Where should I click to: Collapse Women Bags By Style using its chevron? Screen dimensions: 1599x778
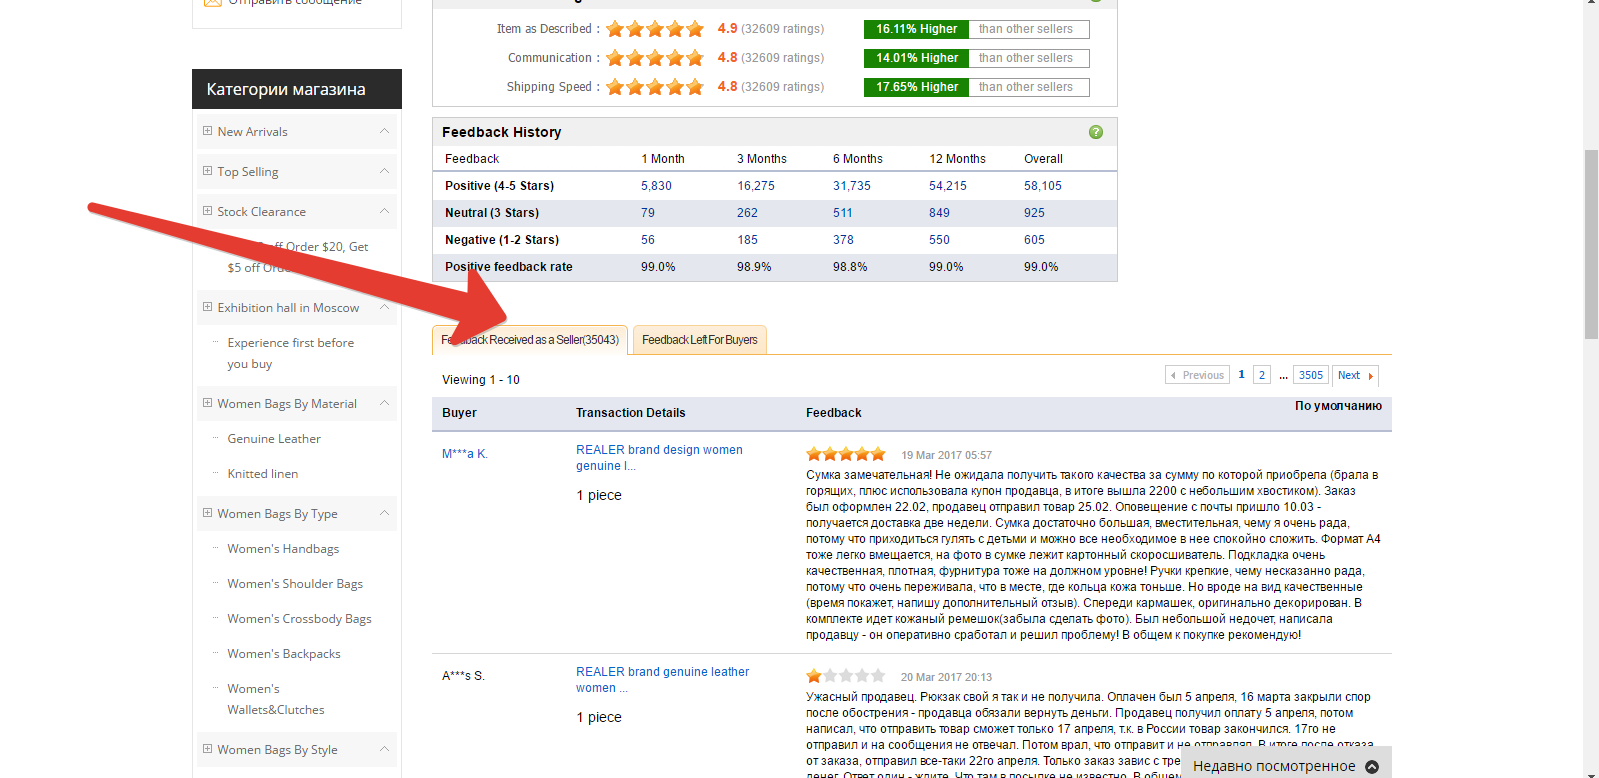(384, 749)
